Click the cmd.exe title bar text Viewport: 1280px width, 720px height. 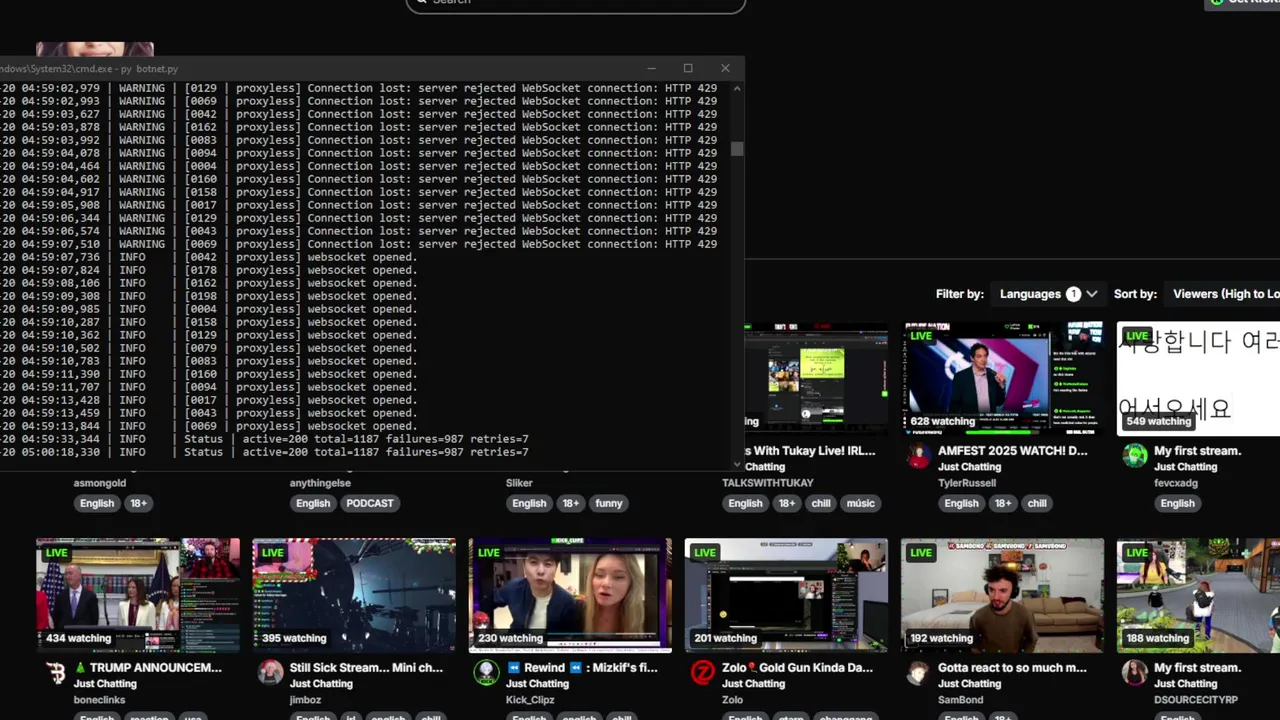(89, 69)
